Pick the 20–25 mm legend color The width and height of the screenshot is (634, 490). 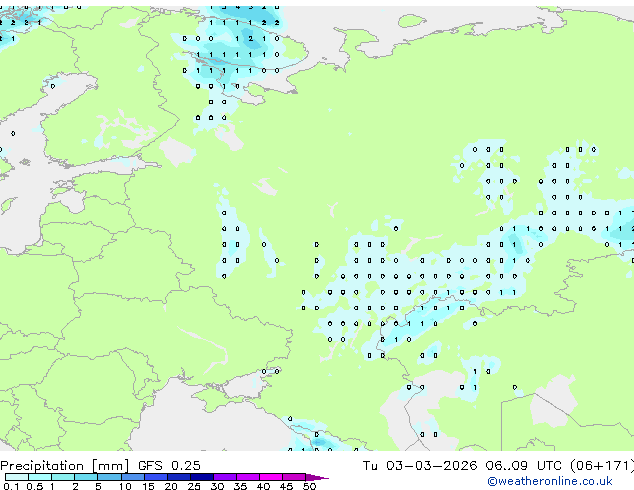[178, 477]
